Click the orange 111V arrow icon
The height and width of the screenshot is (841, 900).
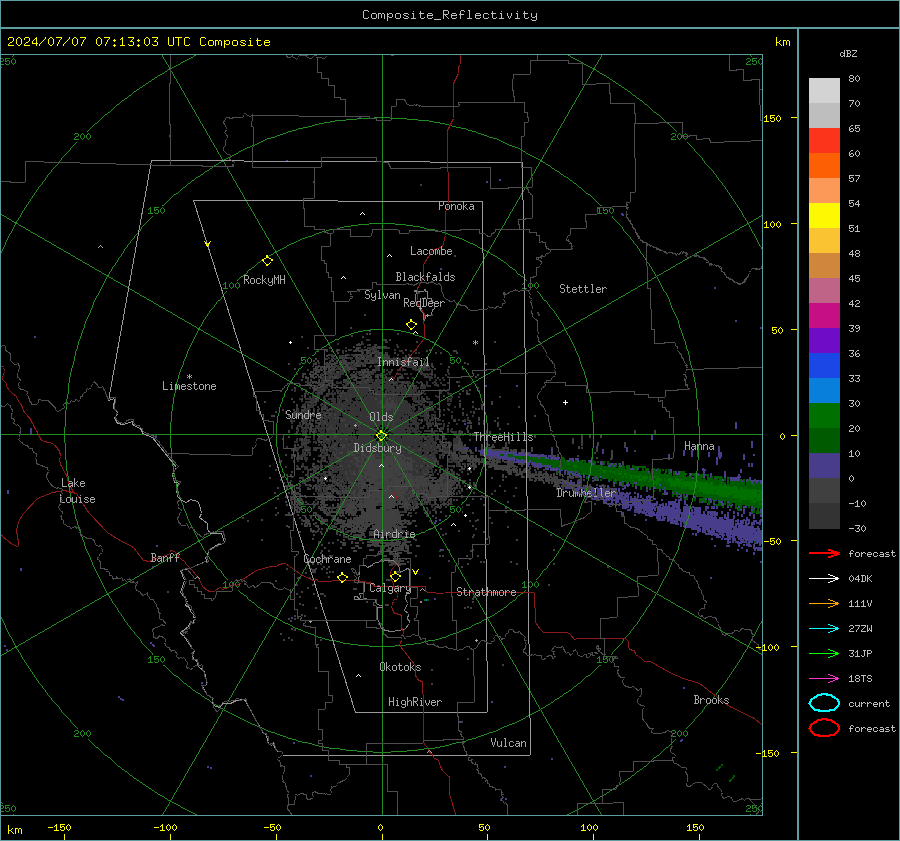(824, 603)
